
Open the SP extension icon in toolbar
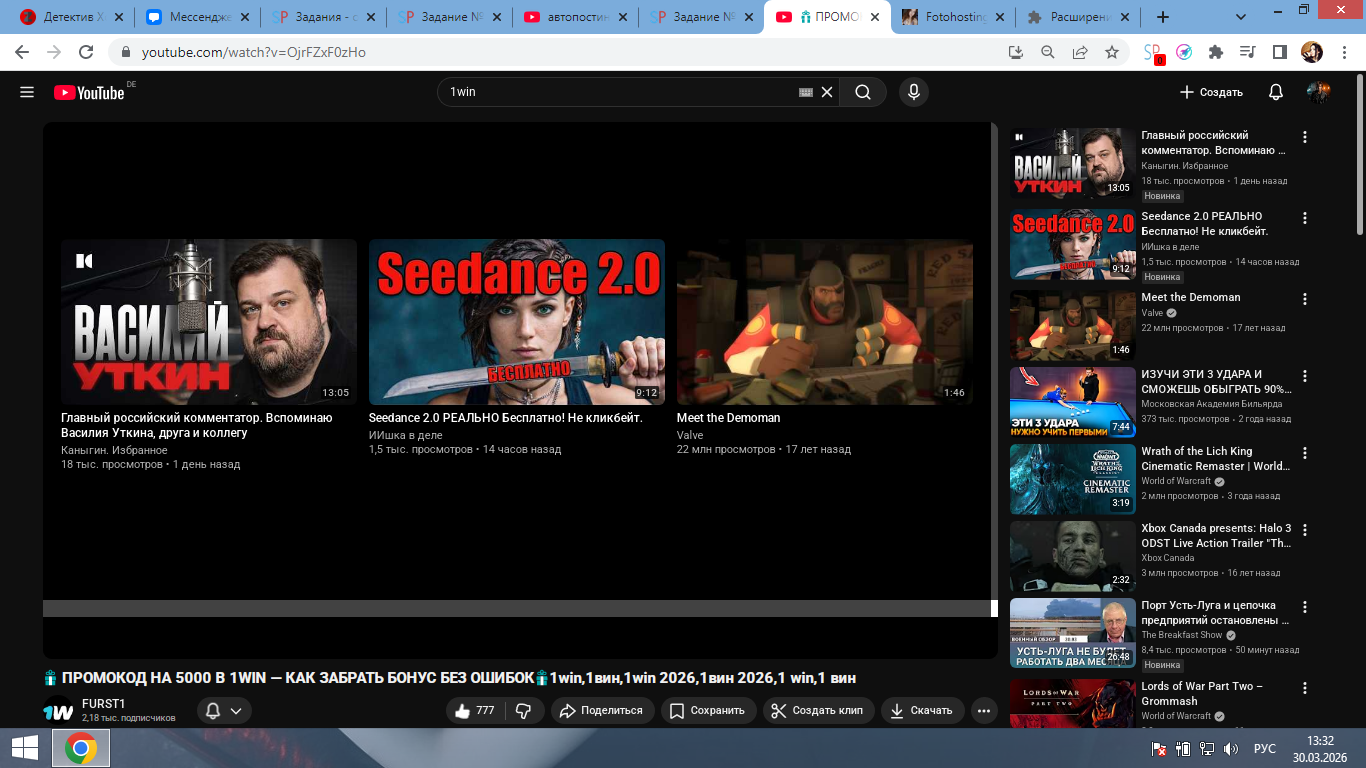[x=1153, y=53]
